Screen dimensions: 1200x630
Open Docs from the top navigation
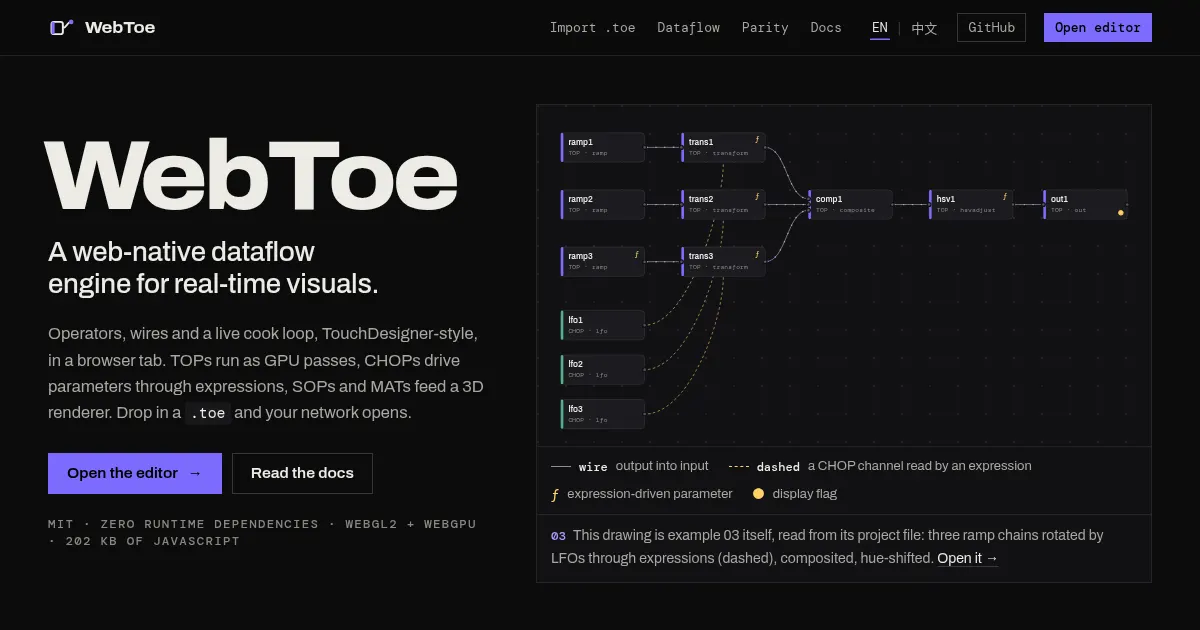[826, 28]
